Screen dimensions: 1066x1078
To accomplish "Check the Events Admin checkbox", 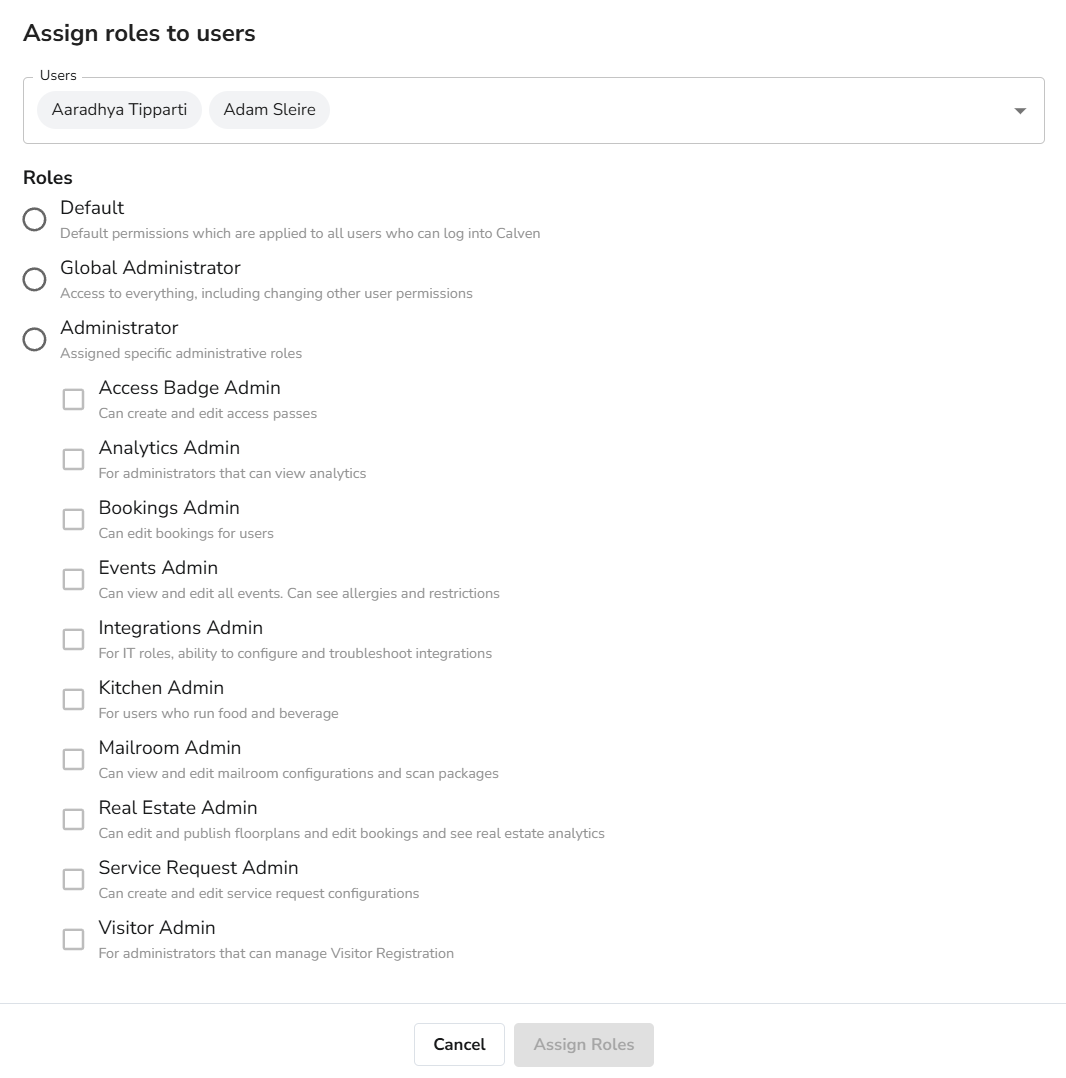I will coord(73,580).
